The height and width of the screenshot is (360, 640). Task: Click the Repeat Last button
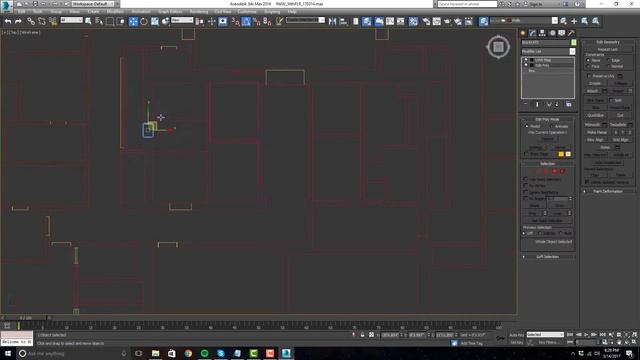608,49
